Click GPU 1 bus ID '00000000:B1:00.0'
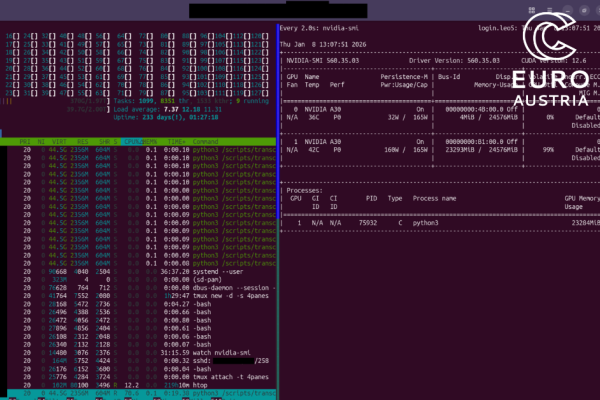600x400 pixels. point(474,142)
